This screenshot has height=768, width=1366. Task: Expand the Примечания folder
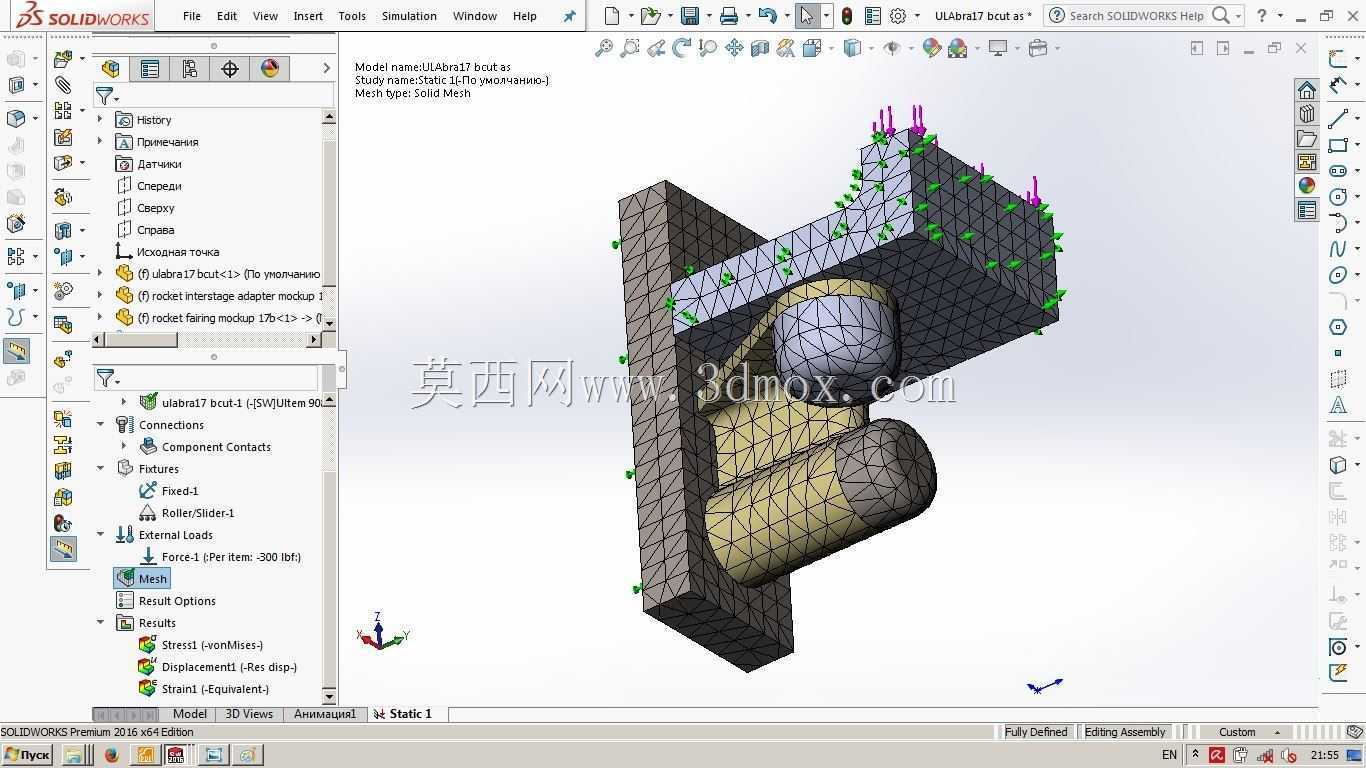100,142
